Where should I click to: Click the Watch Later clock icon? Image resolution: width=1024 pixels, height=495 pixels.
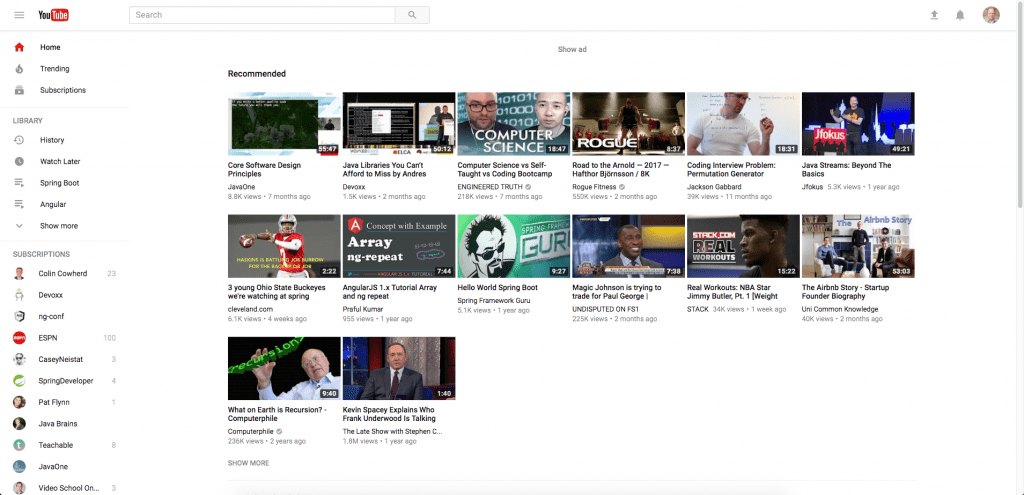(x=19, y=161)
